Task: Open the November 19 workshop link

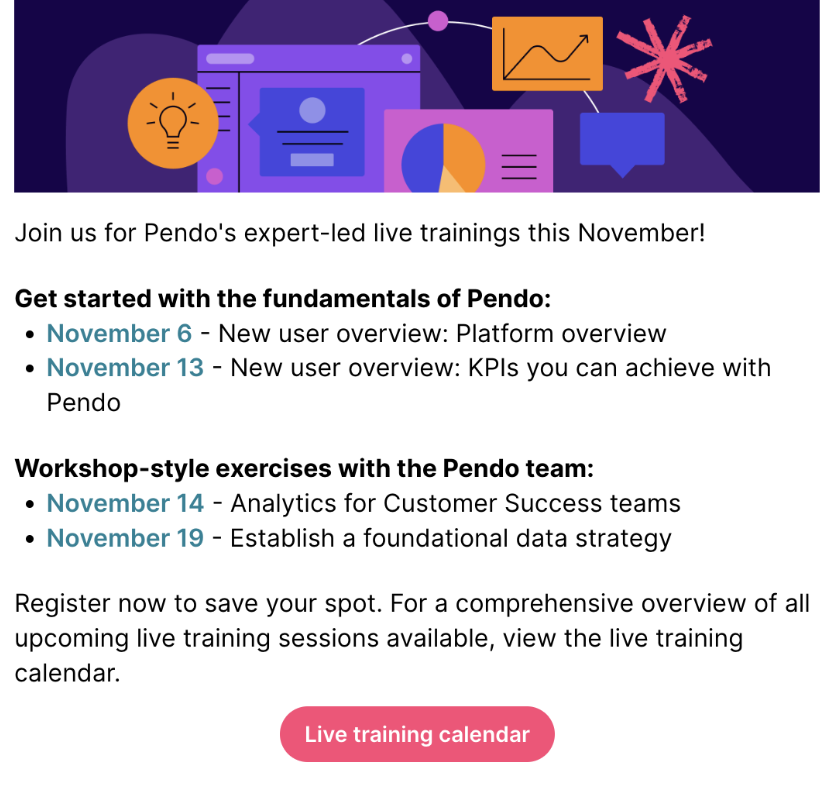Action: click(125, 537)
